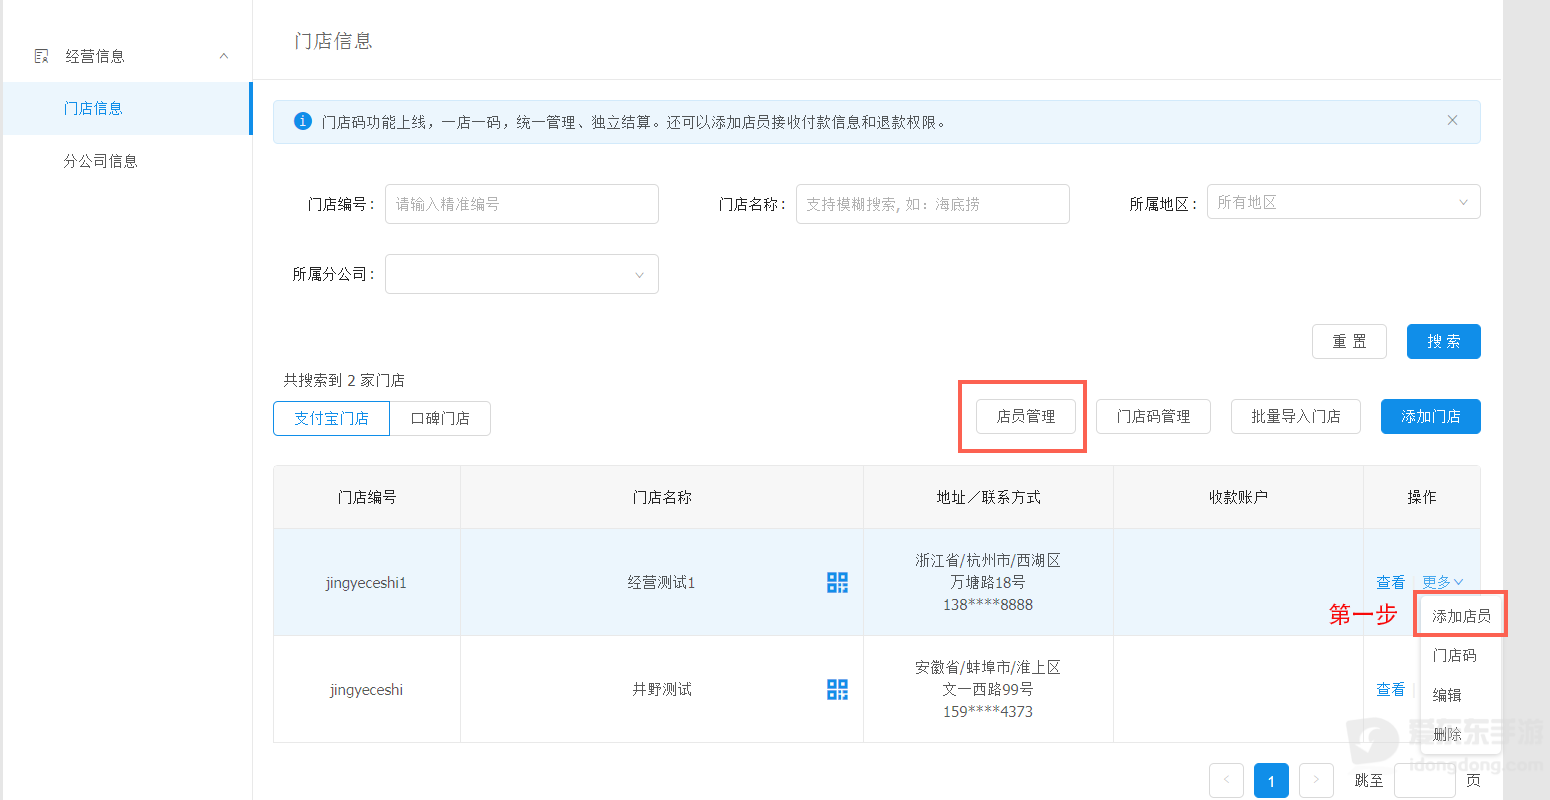This screenshot has width=1550, height=800.
Task: Click the 经营信息 sidebar icon
Action: pyautogui.click(x=41, y=56)
